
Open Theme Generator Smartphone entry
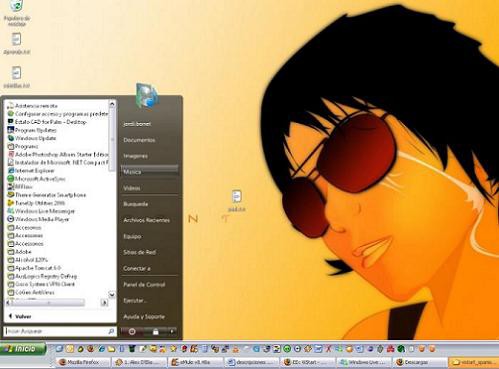pos(47,195)
